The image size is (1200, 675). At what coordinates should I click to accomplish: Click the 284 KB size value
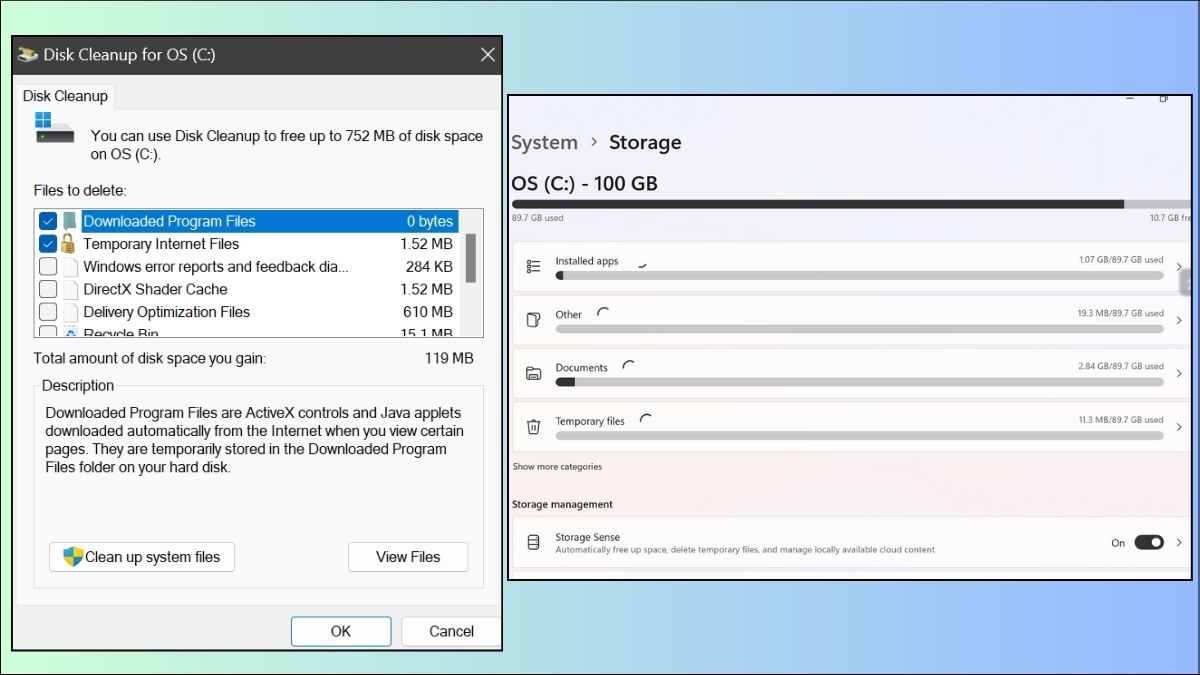pyautogui.click(x=429, y=267)
